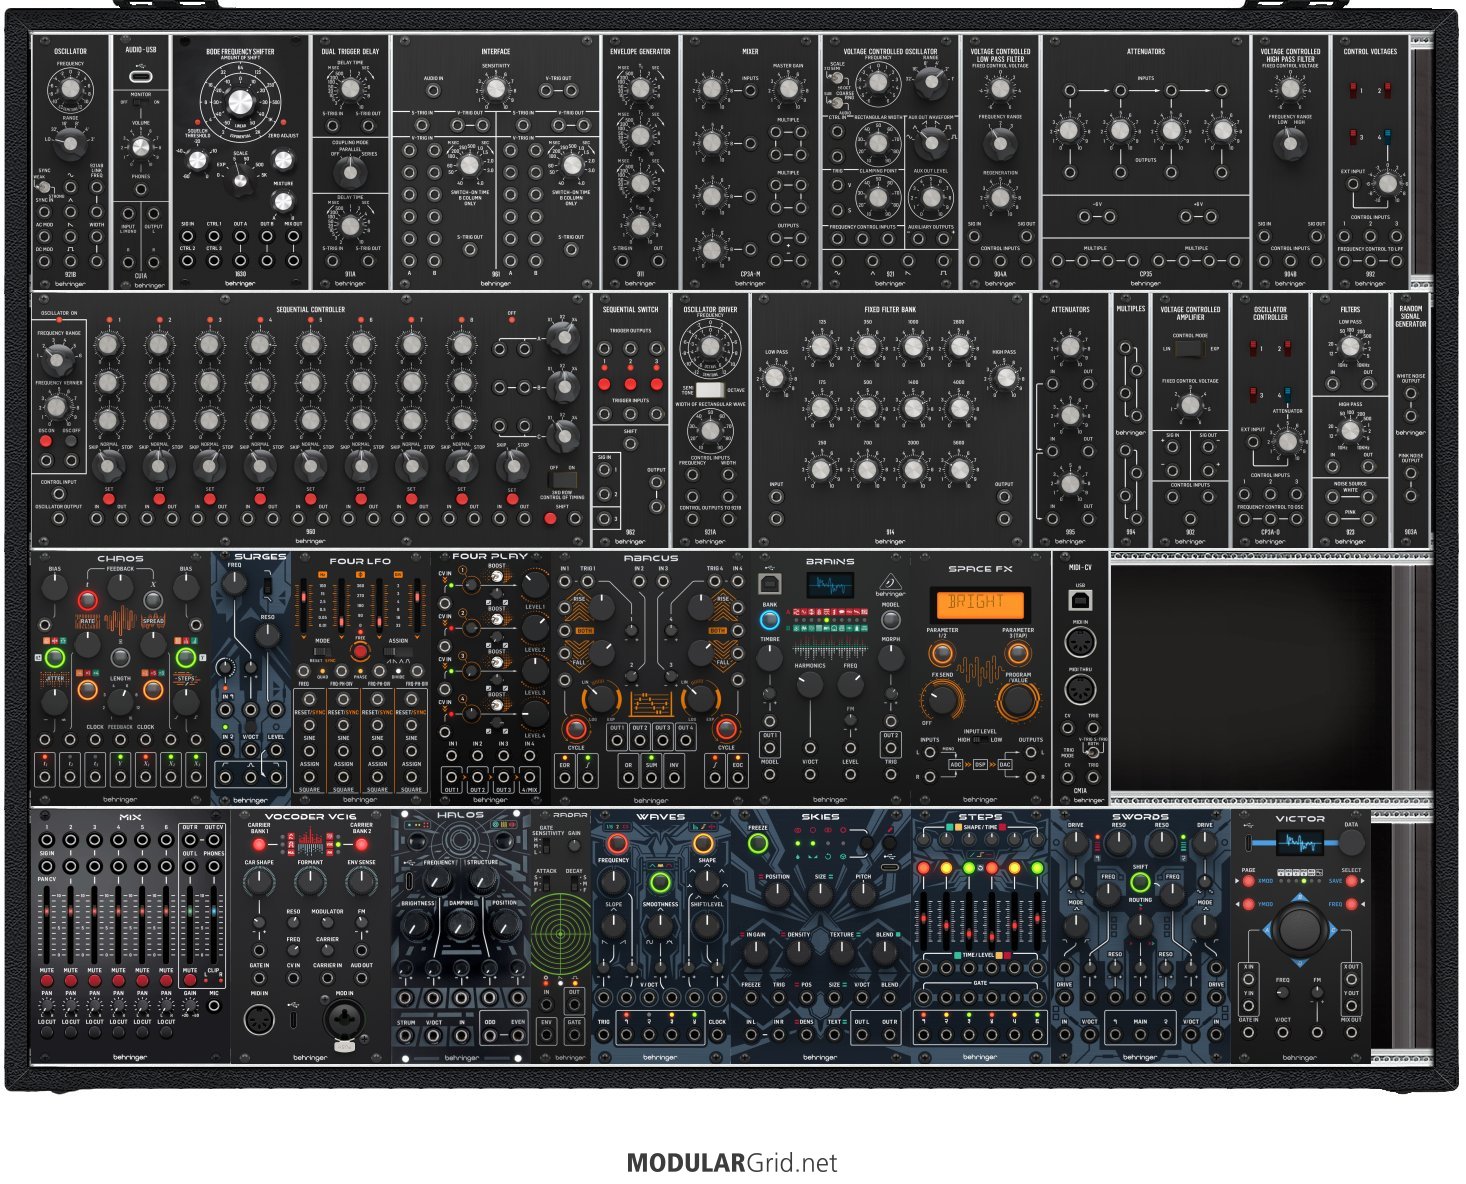Viewport: 1466px width, 1184px height.
Task: Click the MIXTURE knob on the Bode Frequency Shifter
Action: coord(283,201)
